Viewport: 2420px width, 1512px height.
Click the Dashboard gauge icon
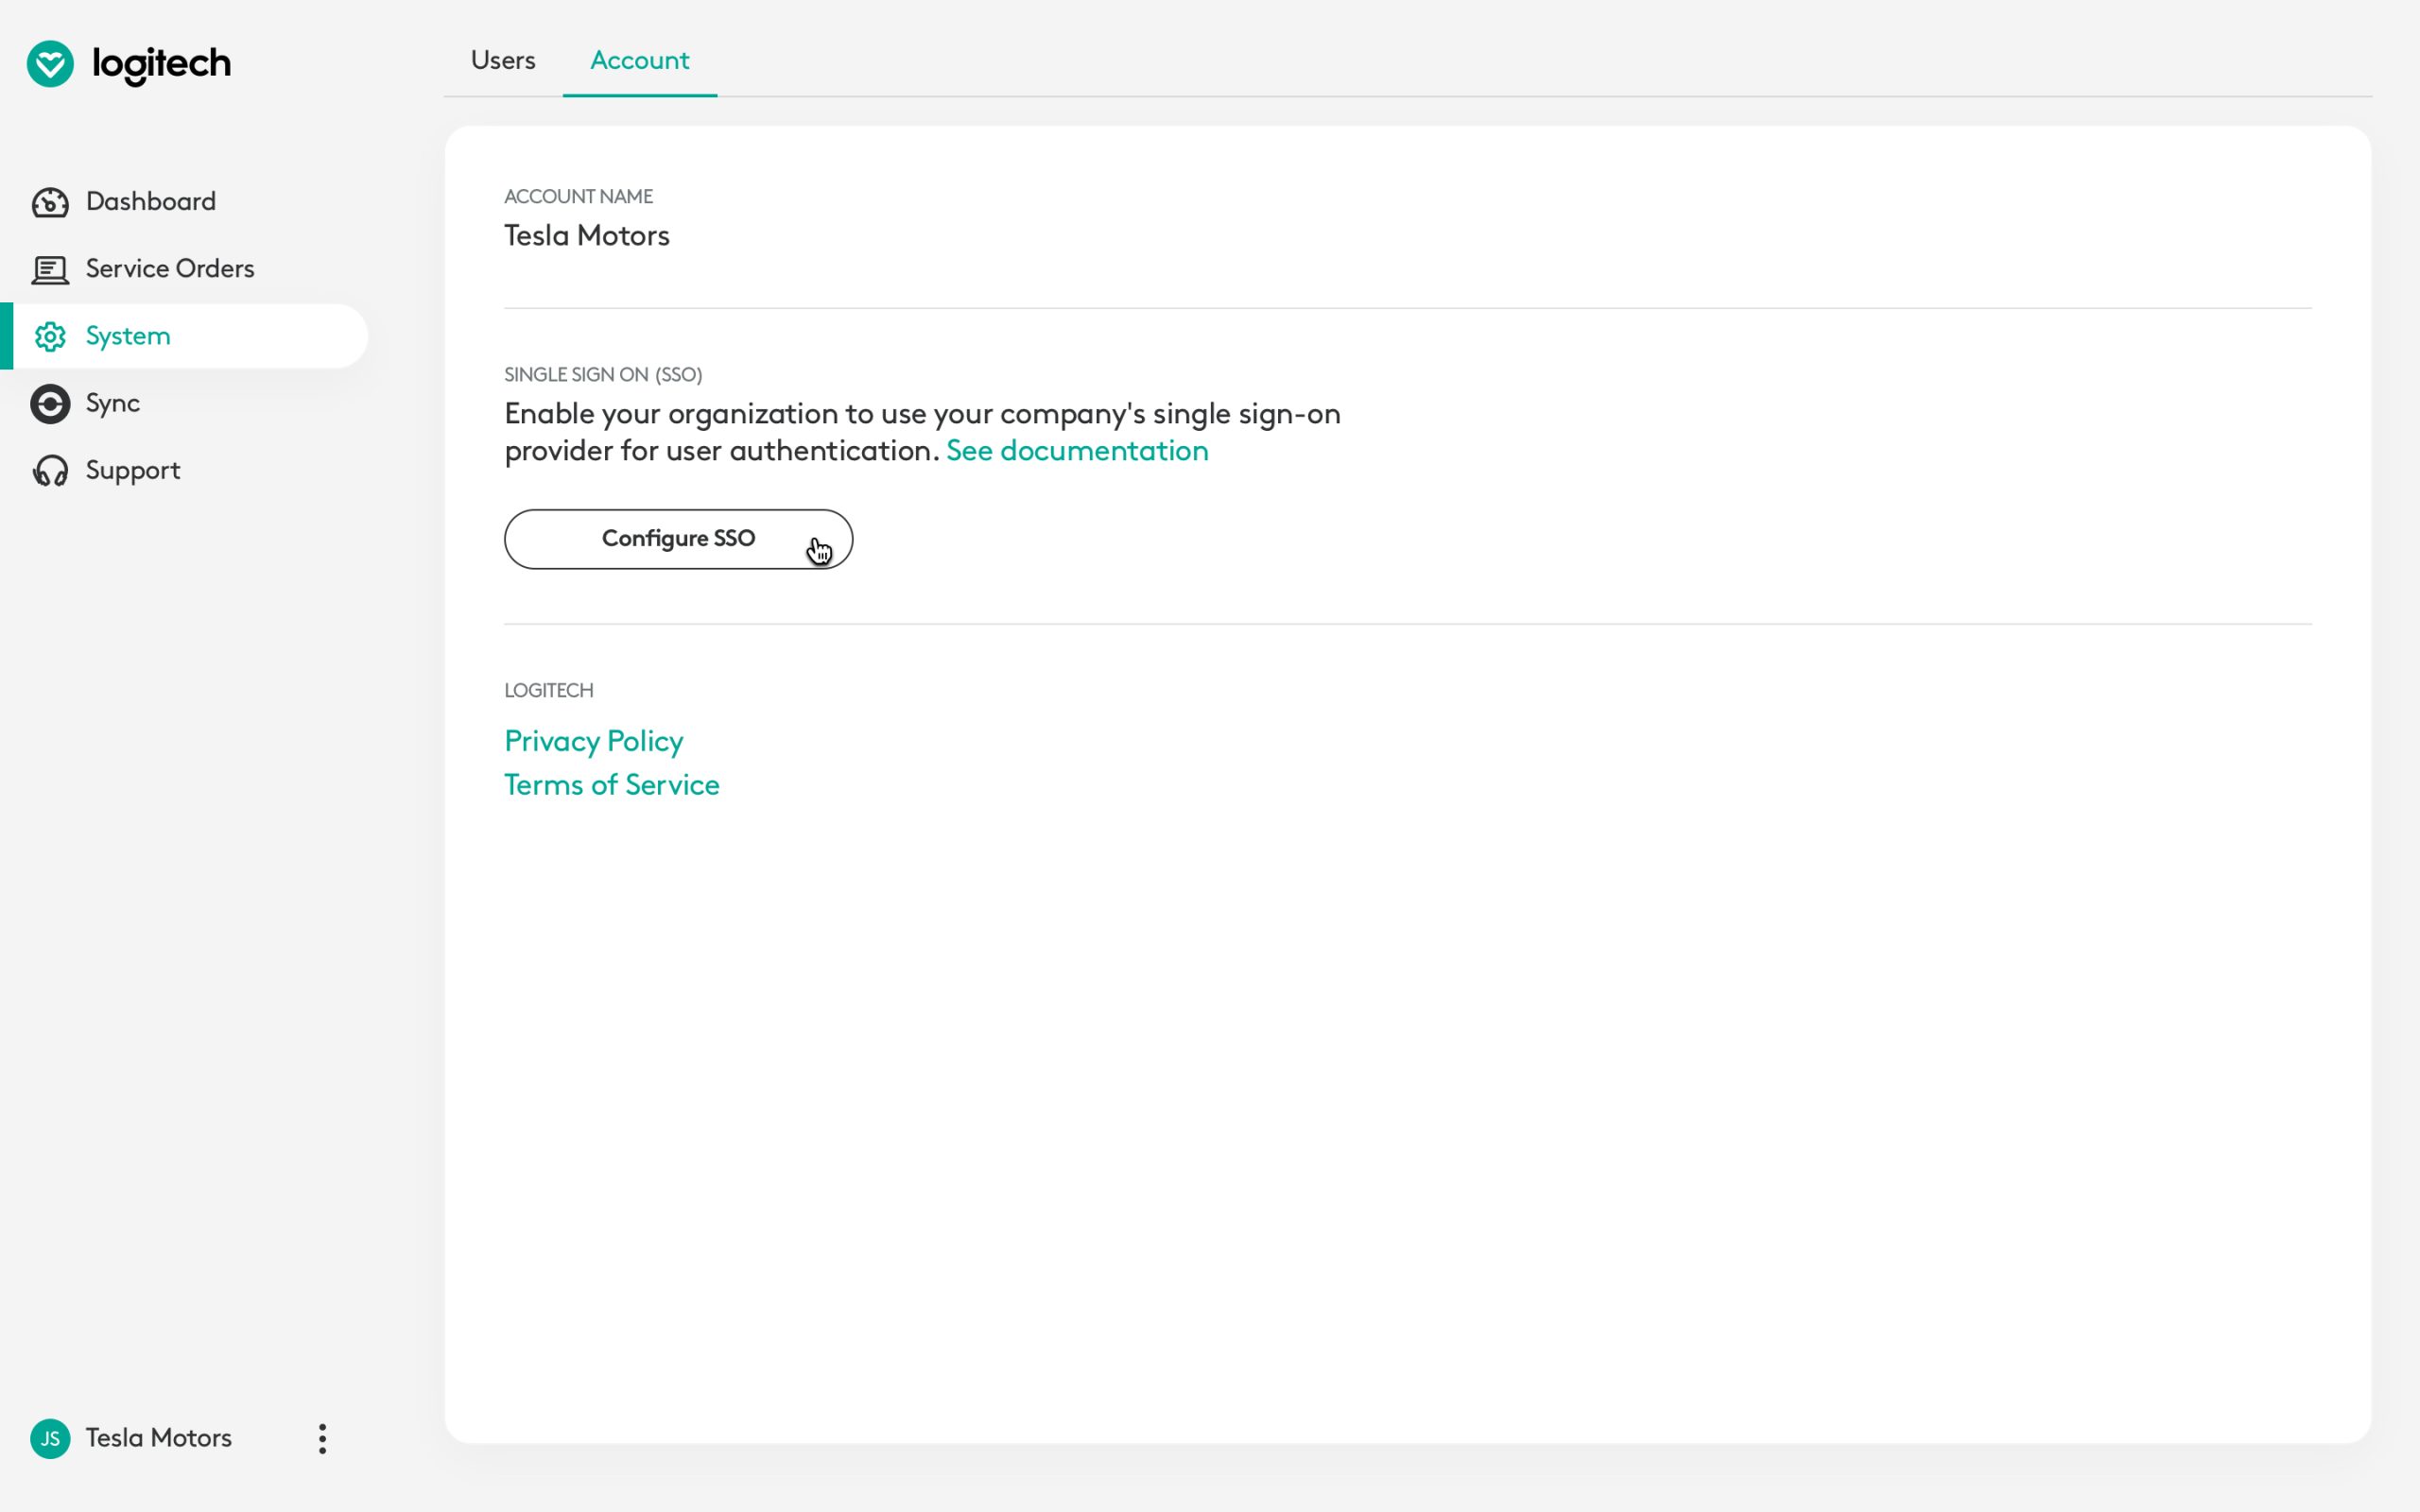pyautogui.click(x=50, y=202)
